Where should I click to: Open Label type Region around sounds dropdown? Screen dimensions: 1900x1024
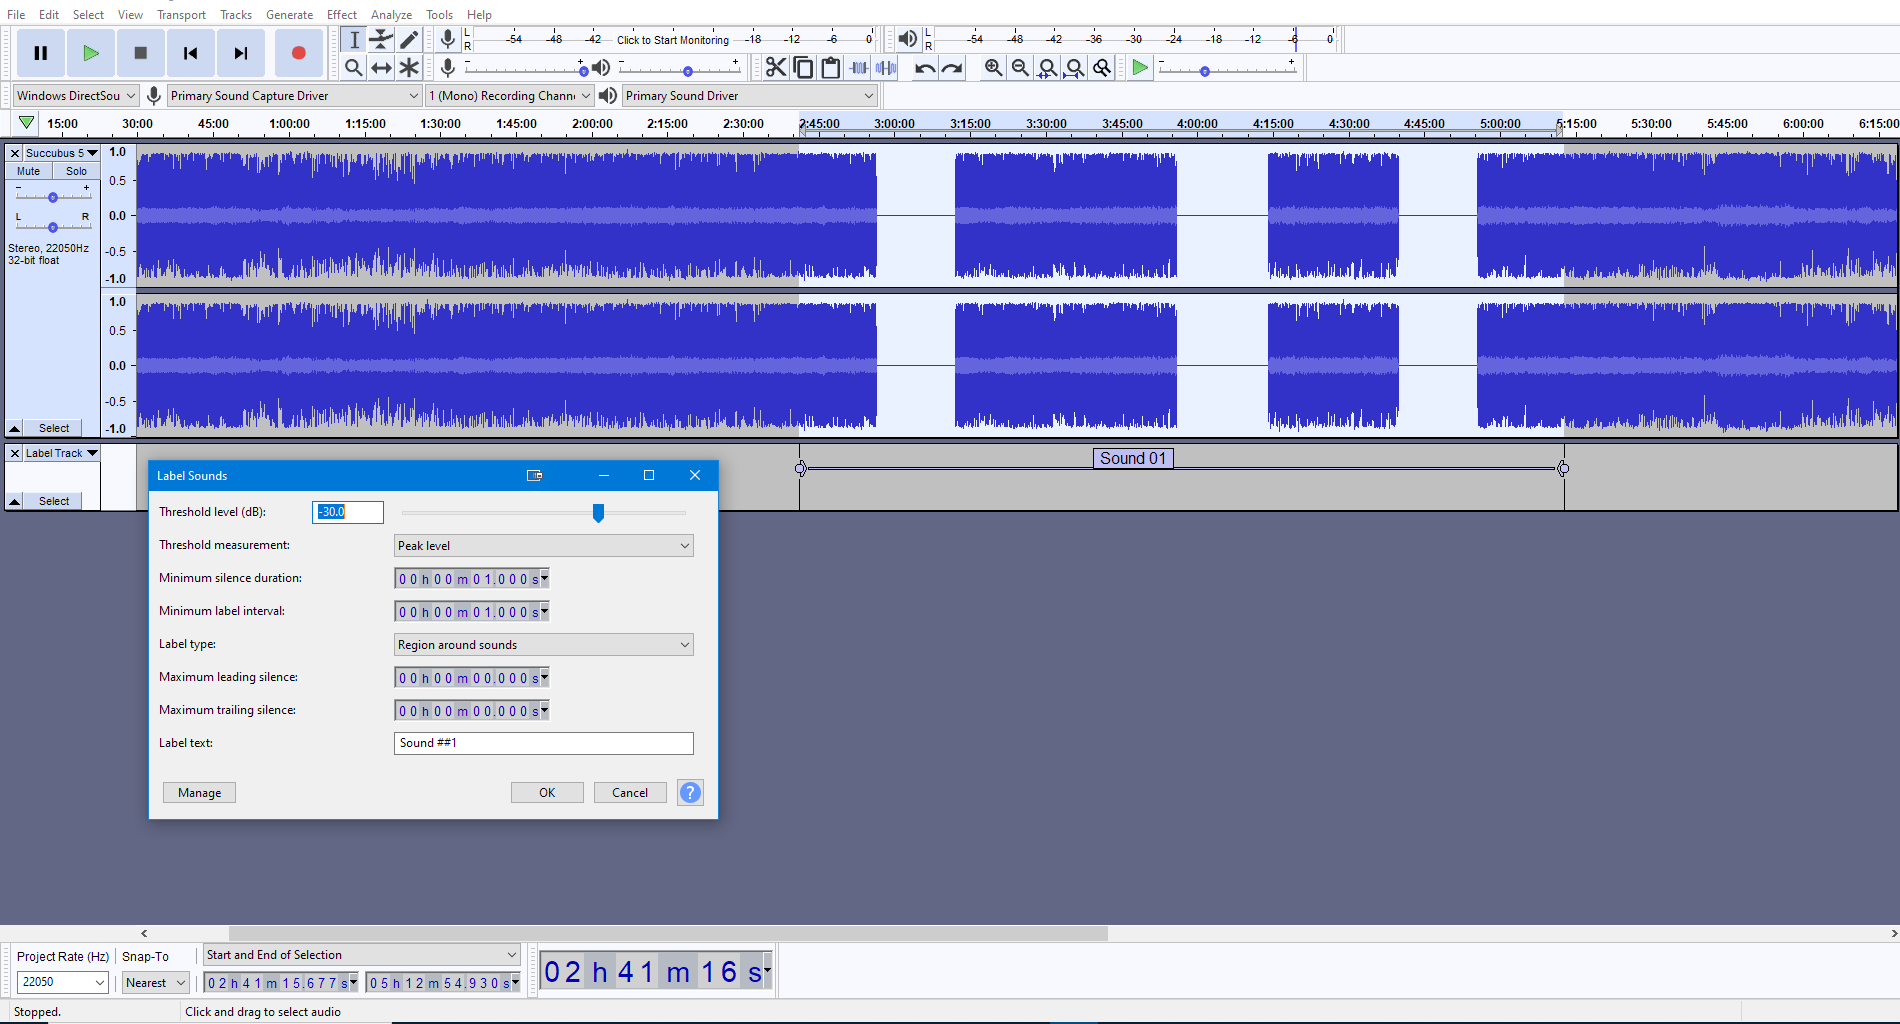pyautogui.click(x=544, y=644)
